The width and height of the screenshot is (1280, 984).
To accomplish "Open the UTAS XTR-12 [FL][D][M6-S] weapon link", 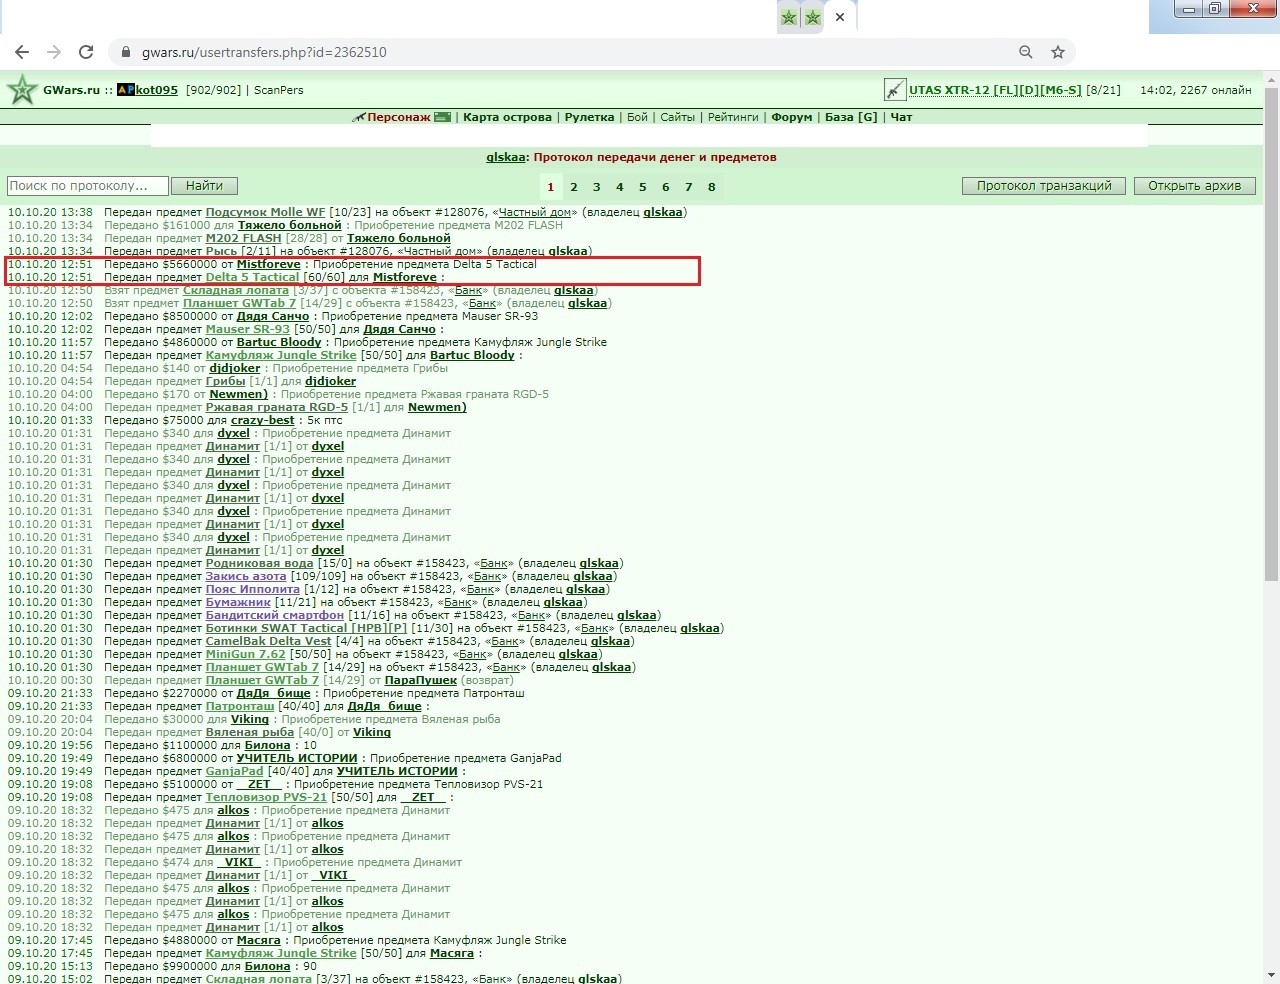I will pyautogui.click(x=995, y=90).
